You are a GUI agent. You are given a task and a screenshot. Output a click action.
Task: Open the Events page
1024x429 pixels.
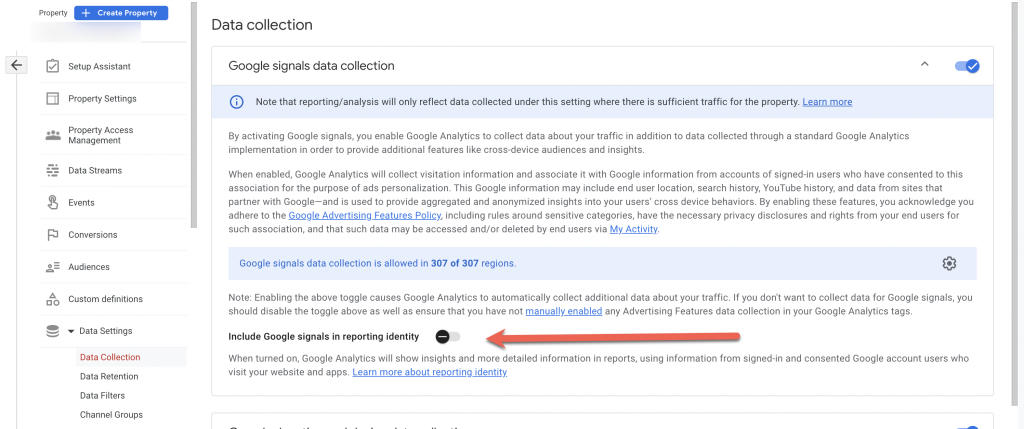pyautogui.click(x=82, y=202)
